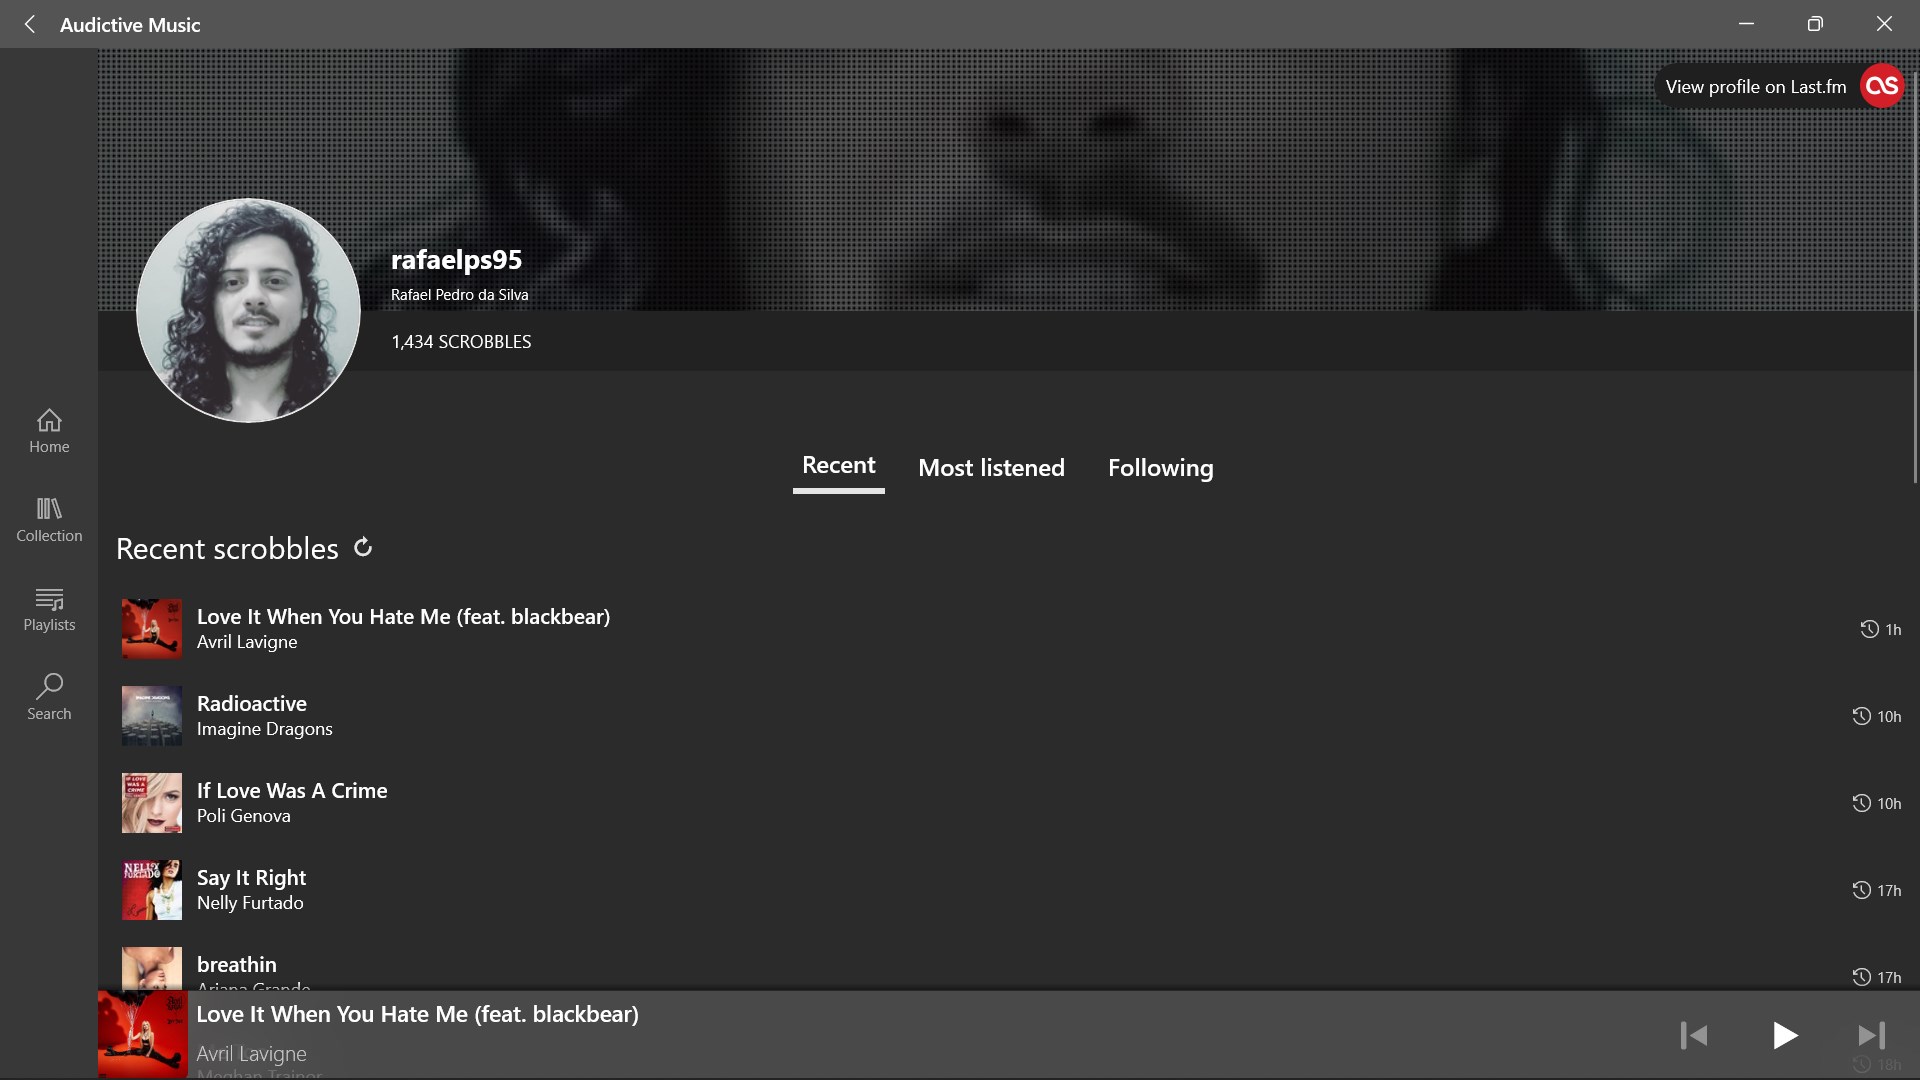The width and height of the screenshot is (1920, 1080).
Task: Click the Radioactive album cover
Action: click(x=152, y=716)
